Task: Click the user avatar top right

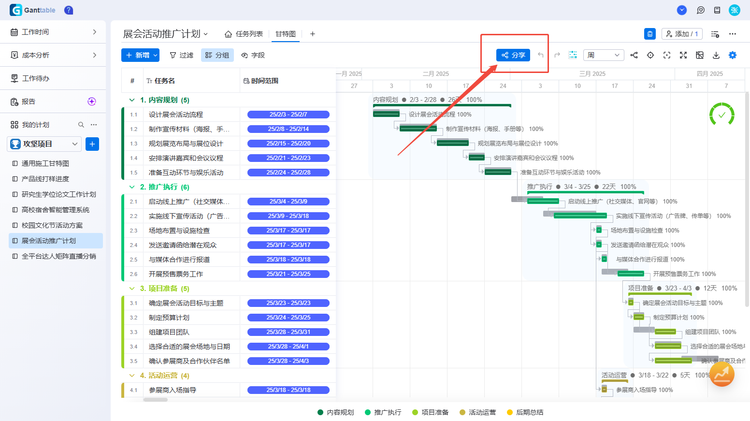Action: click(734, 10)
